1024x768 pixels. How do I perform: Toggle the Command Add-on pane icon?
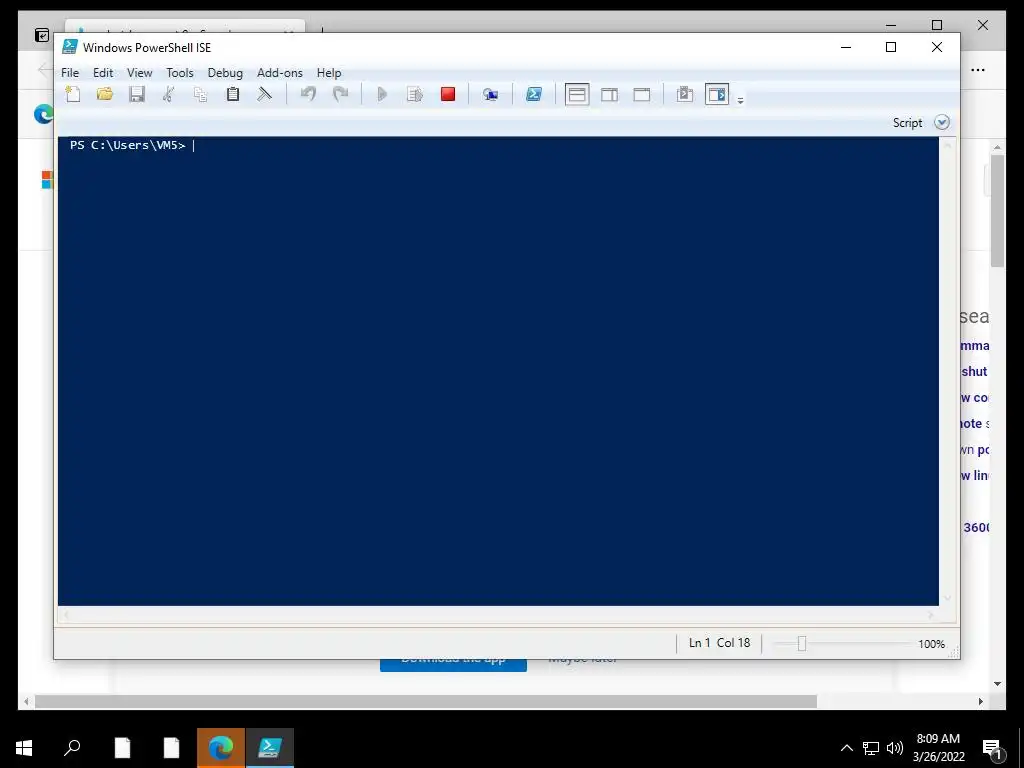(717, 95)
